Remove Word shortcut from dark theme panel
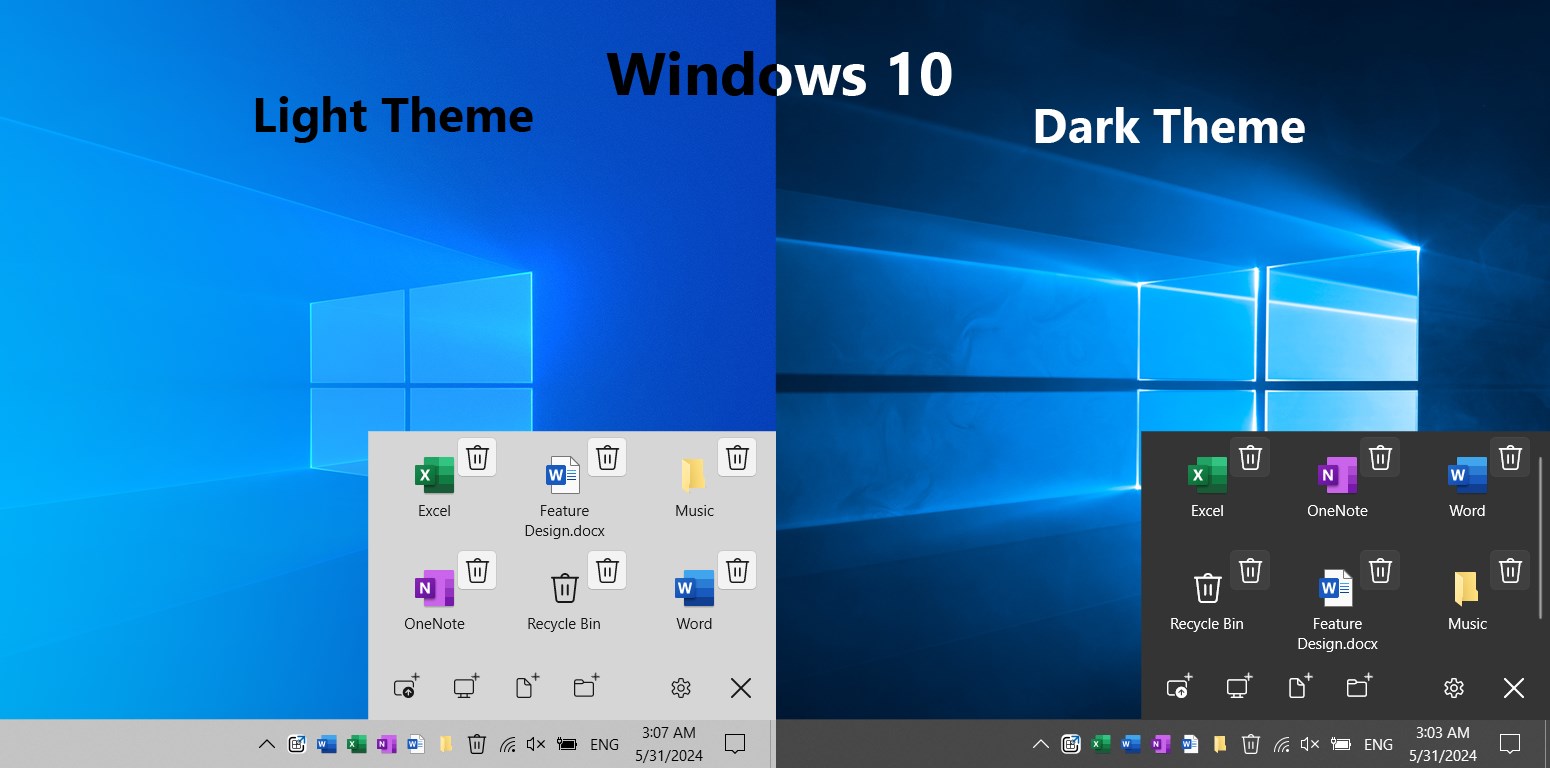The width and height of the screenshot is (1550, 768). tap(1510, 457)
